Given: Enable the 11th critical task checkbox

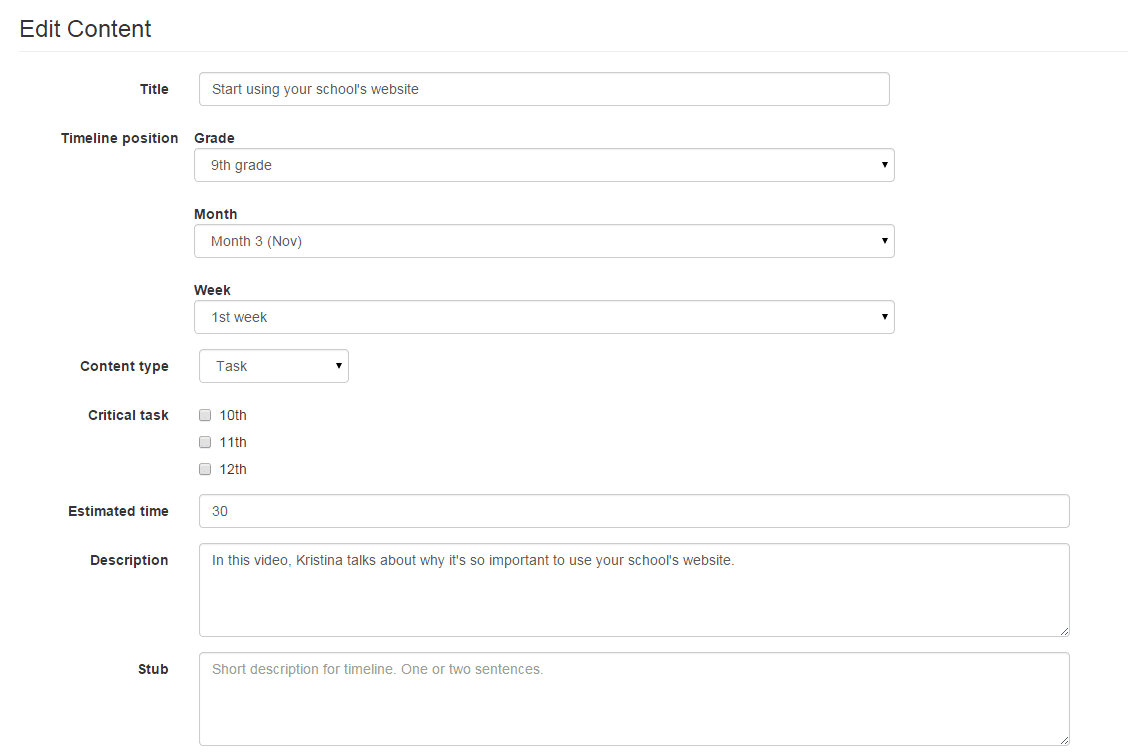Looking at the screenshot, I should point(205,442).
